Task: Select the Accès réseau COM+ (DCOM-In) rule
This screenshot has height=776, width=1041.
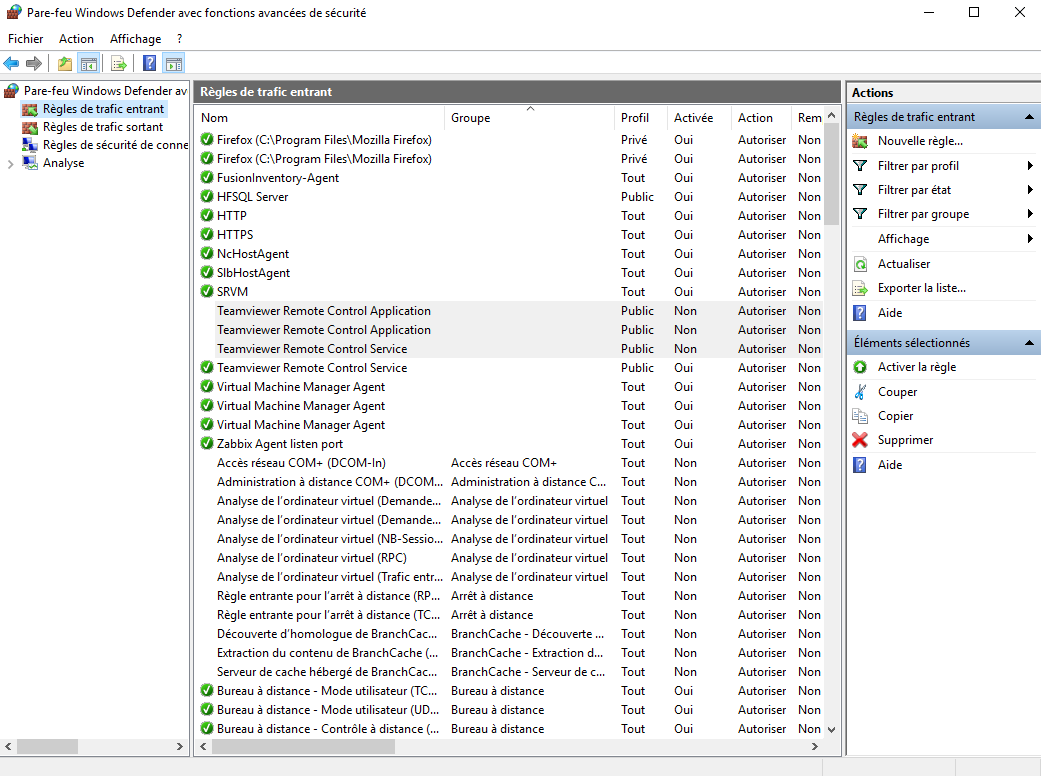Action: (x=301, y=463)
